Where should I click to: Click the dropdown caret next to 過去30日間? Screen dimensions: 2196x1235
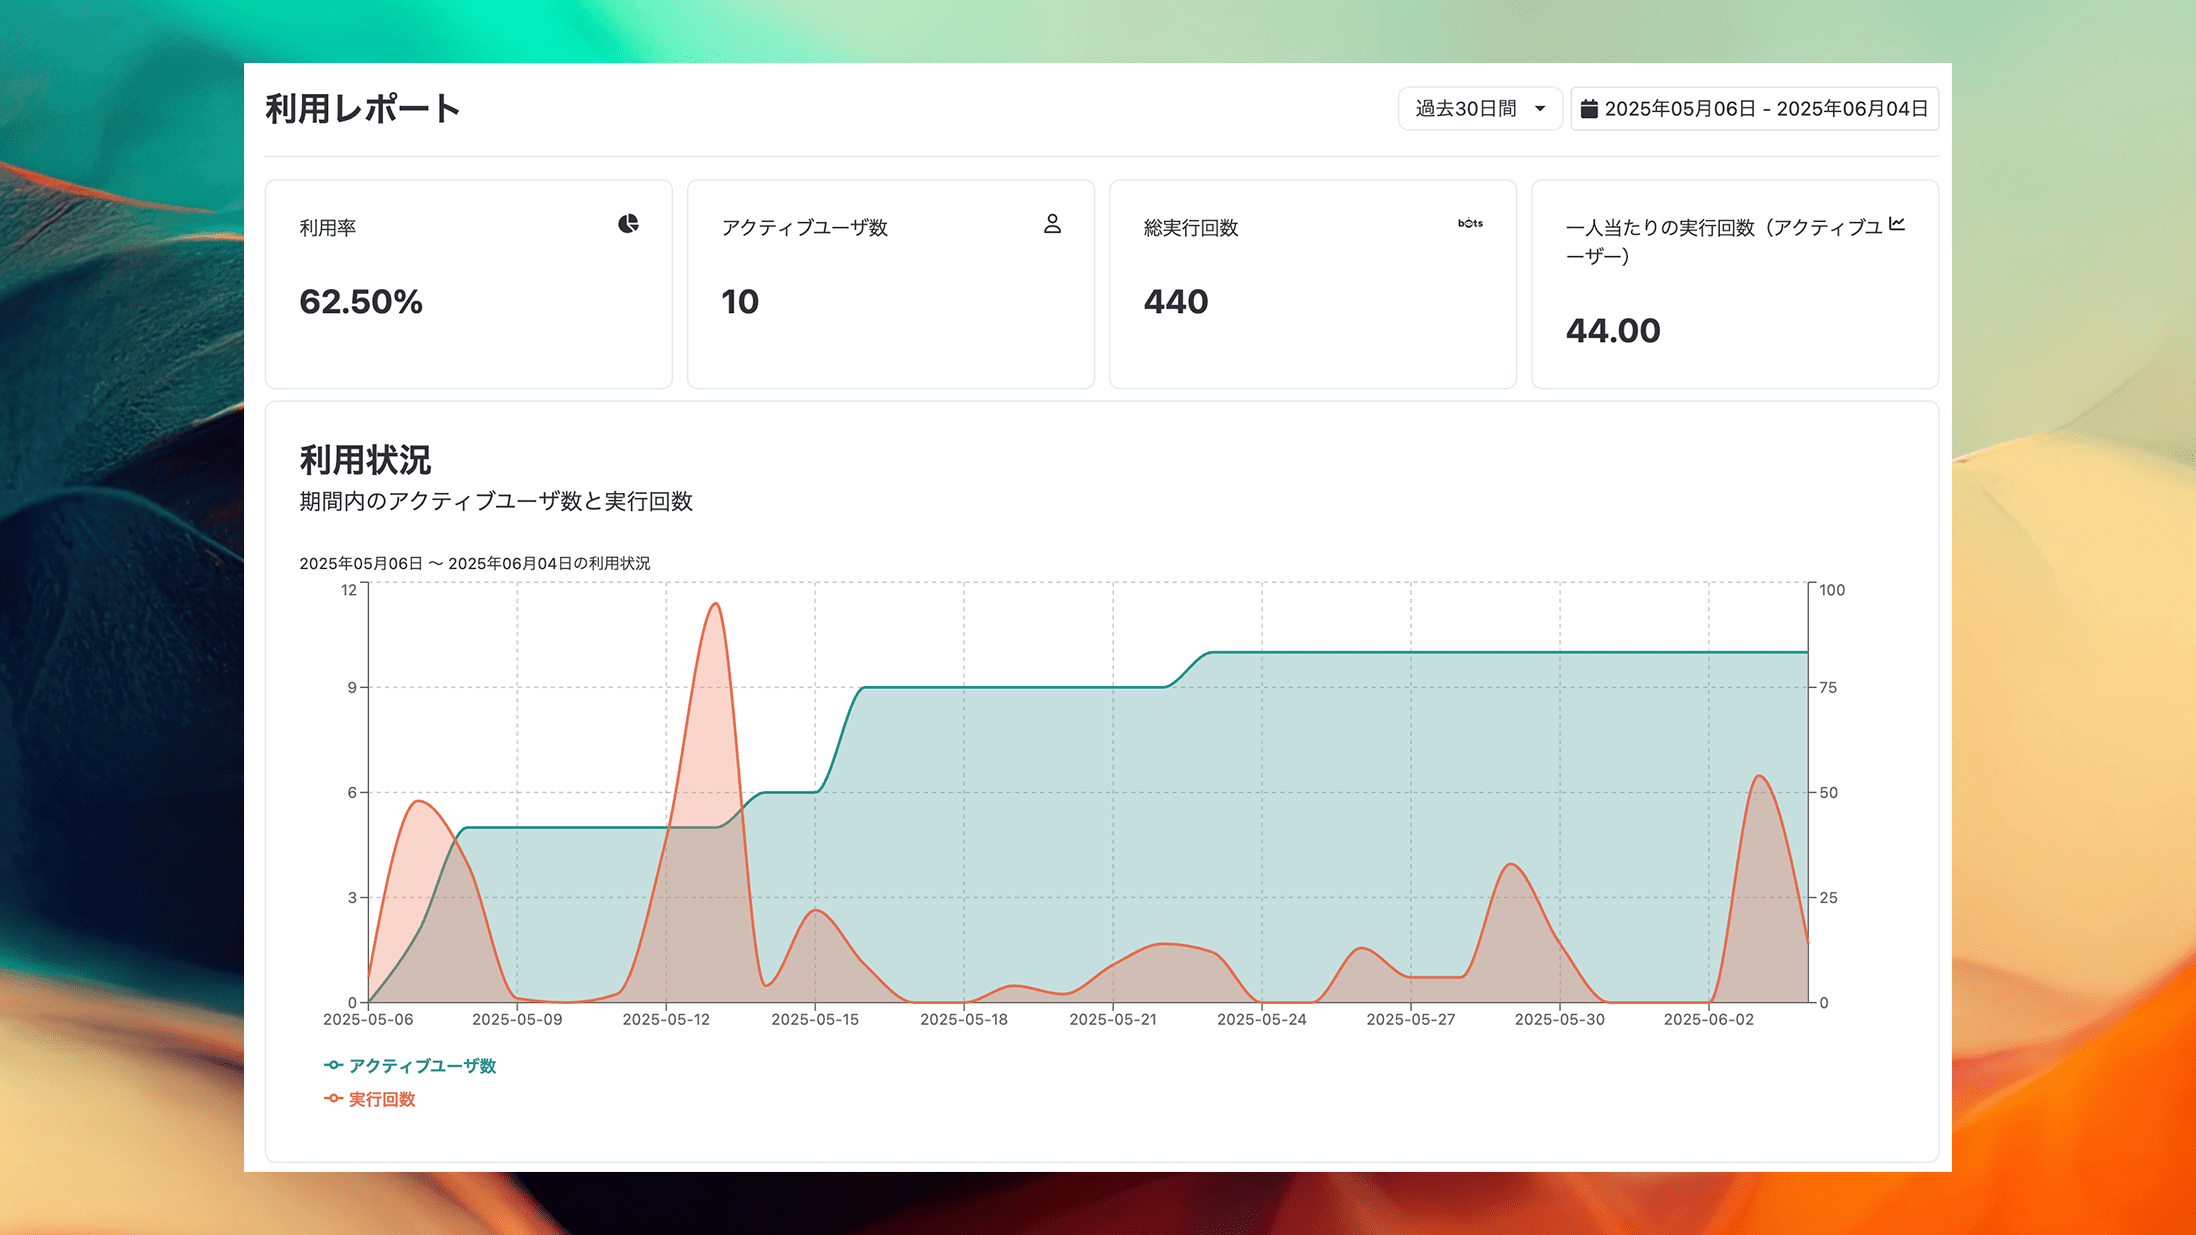1540,109
